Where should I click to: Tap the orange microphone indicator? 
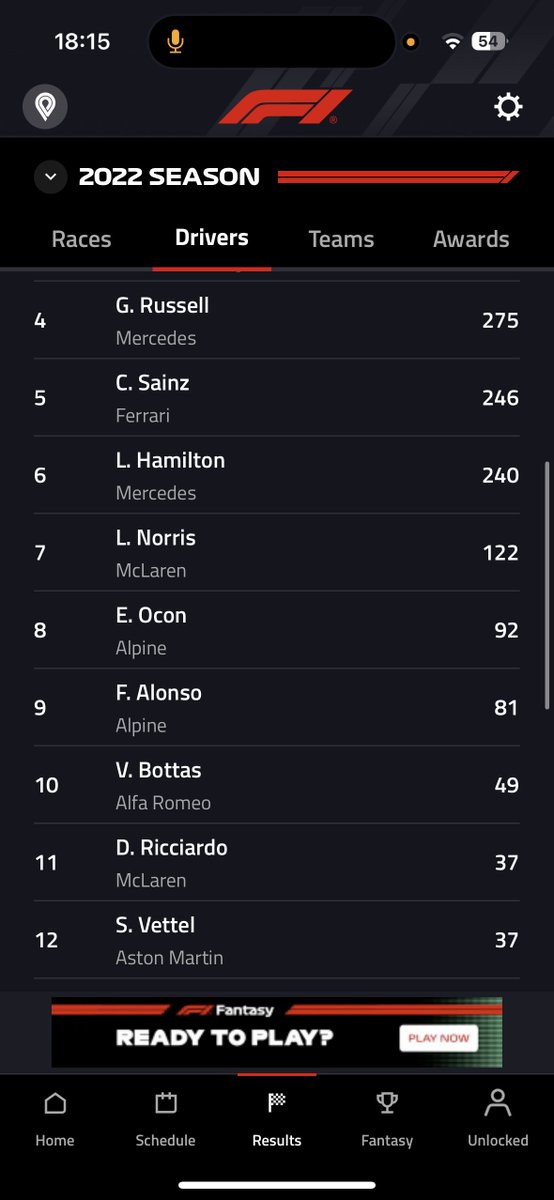coord(175,41)
